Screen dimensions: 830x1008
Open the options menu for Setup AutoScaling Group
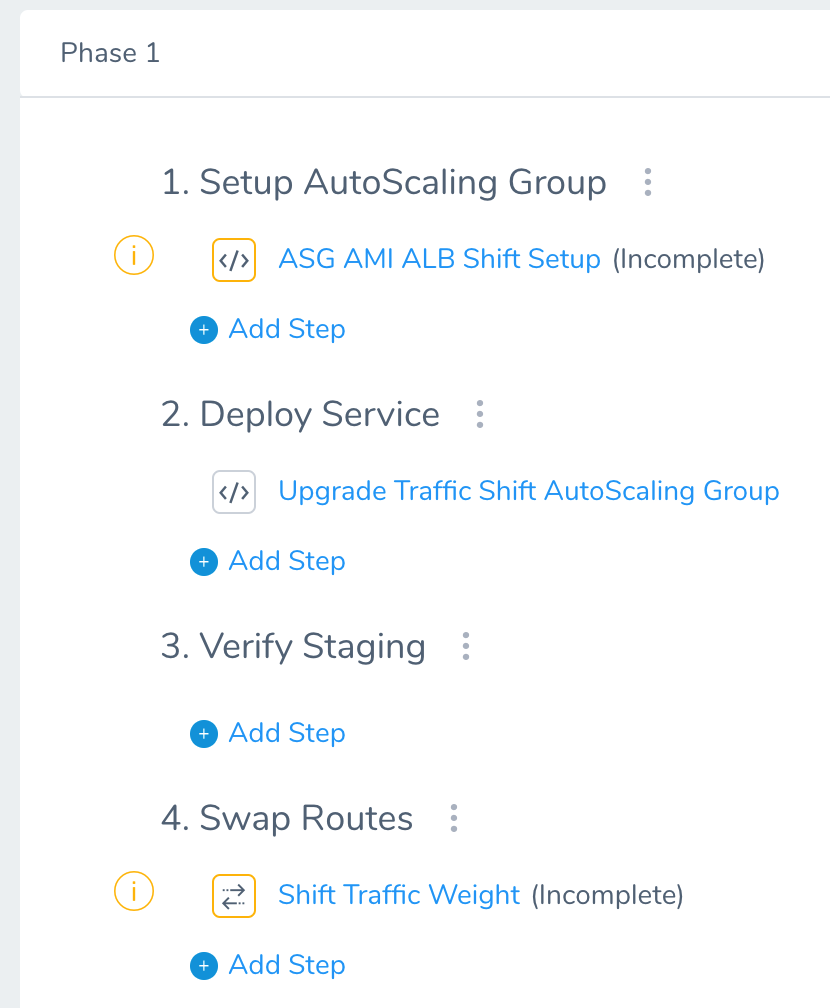[647, 182]
